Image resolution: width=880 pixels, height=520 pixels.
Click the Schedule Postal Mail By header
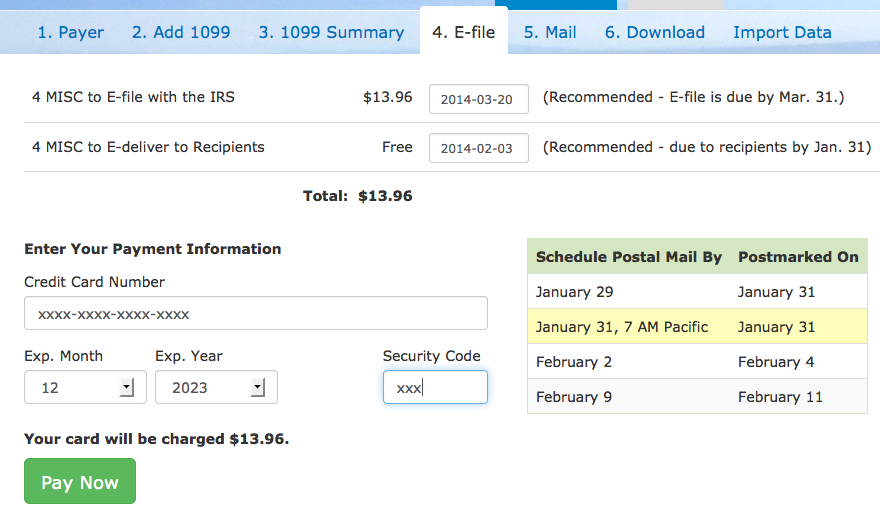tap(629, 257)
